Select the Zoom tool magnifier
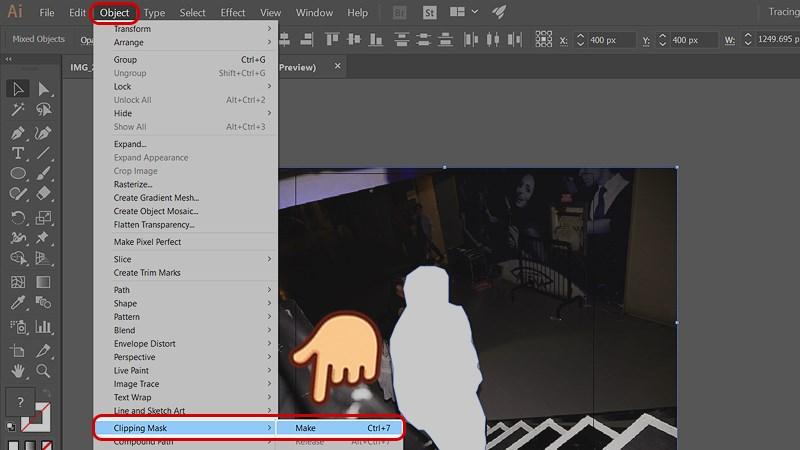 (x=43, y=371)
